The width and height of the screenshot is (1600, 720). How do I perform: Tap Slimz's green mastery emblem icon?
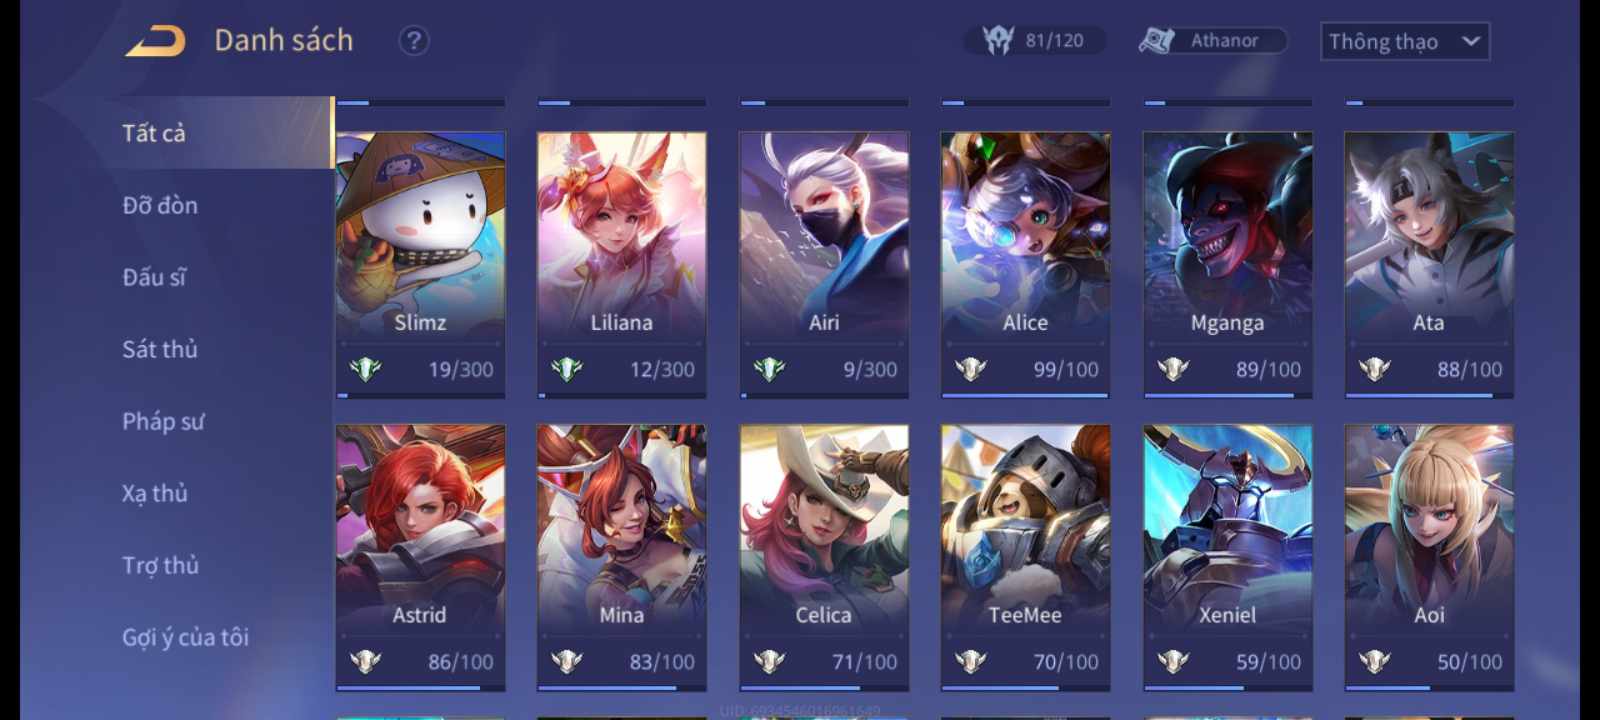366,369
